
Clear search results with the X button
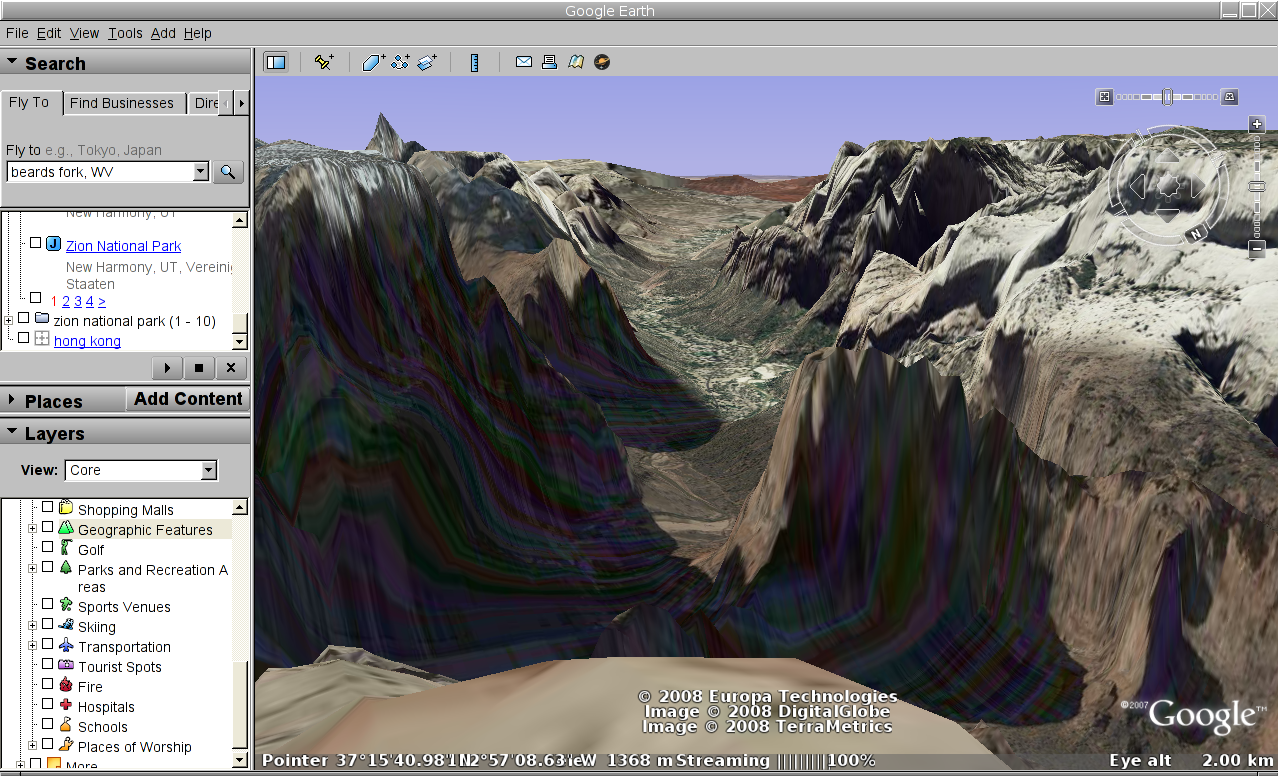point(231,368)
